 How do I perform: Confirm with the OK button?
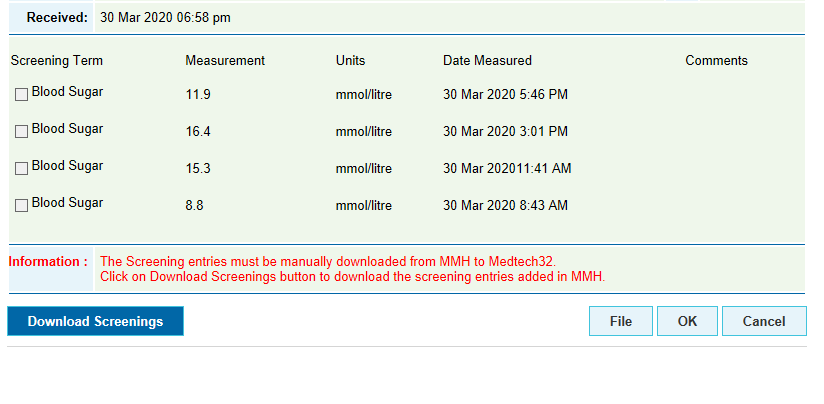point(687,321)
